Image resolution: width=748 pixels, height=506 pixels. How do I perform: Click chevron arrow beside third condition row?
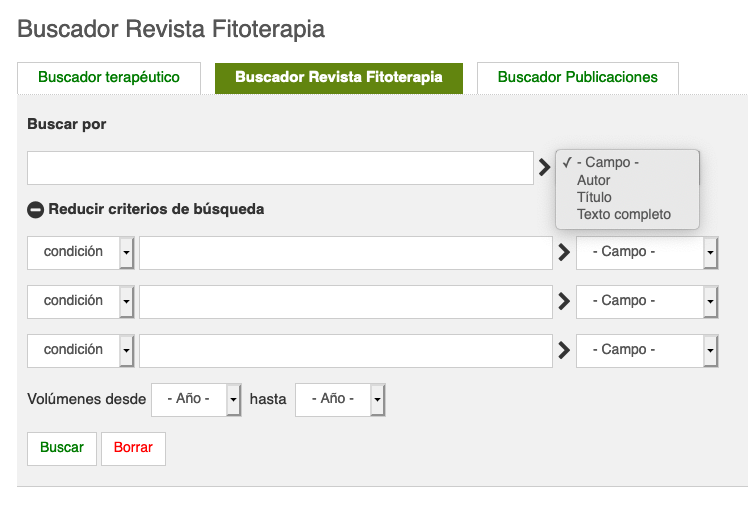click(564, 351)
